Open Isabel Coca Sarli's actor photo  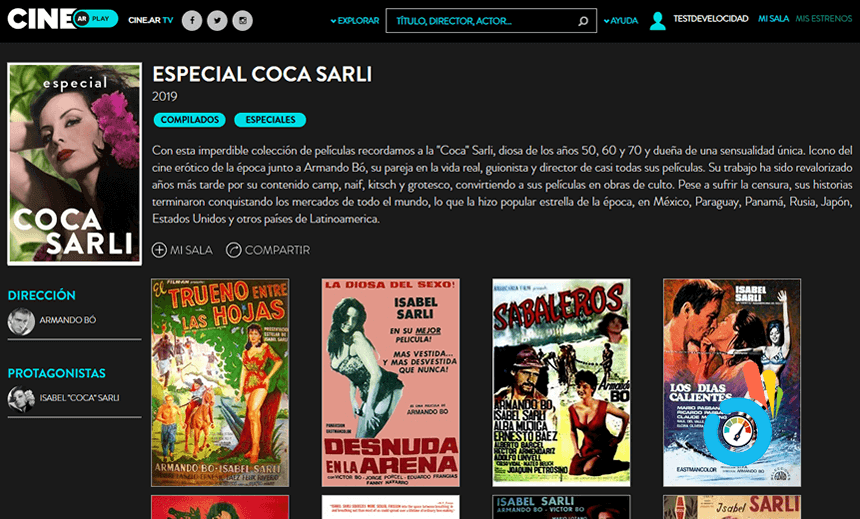coord(21,399)
